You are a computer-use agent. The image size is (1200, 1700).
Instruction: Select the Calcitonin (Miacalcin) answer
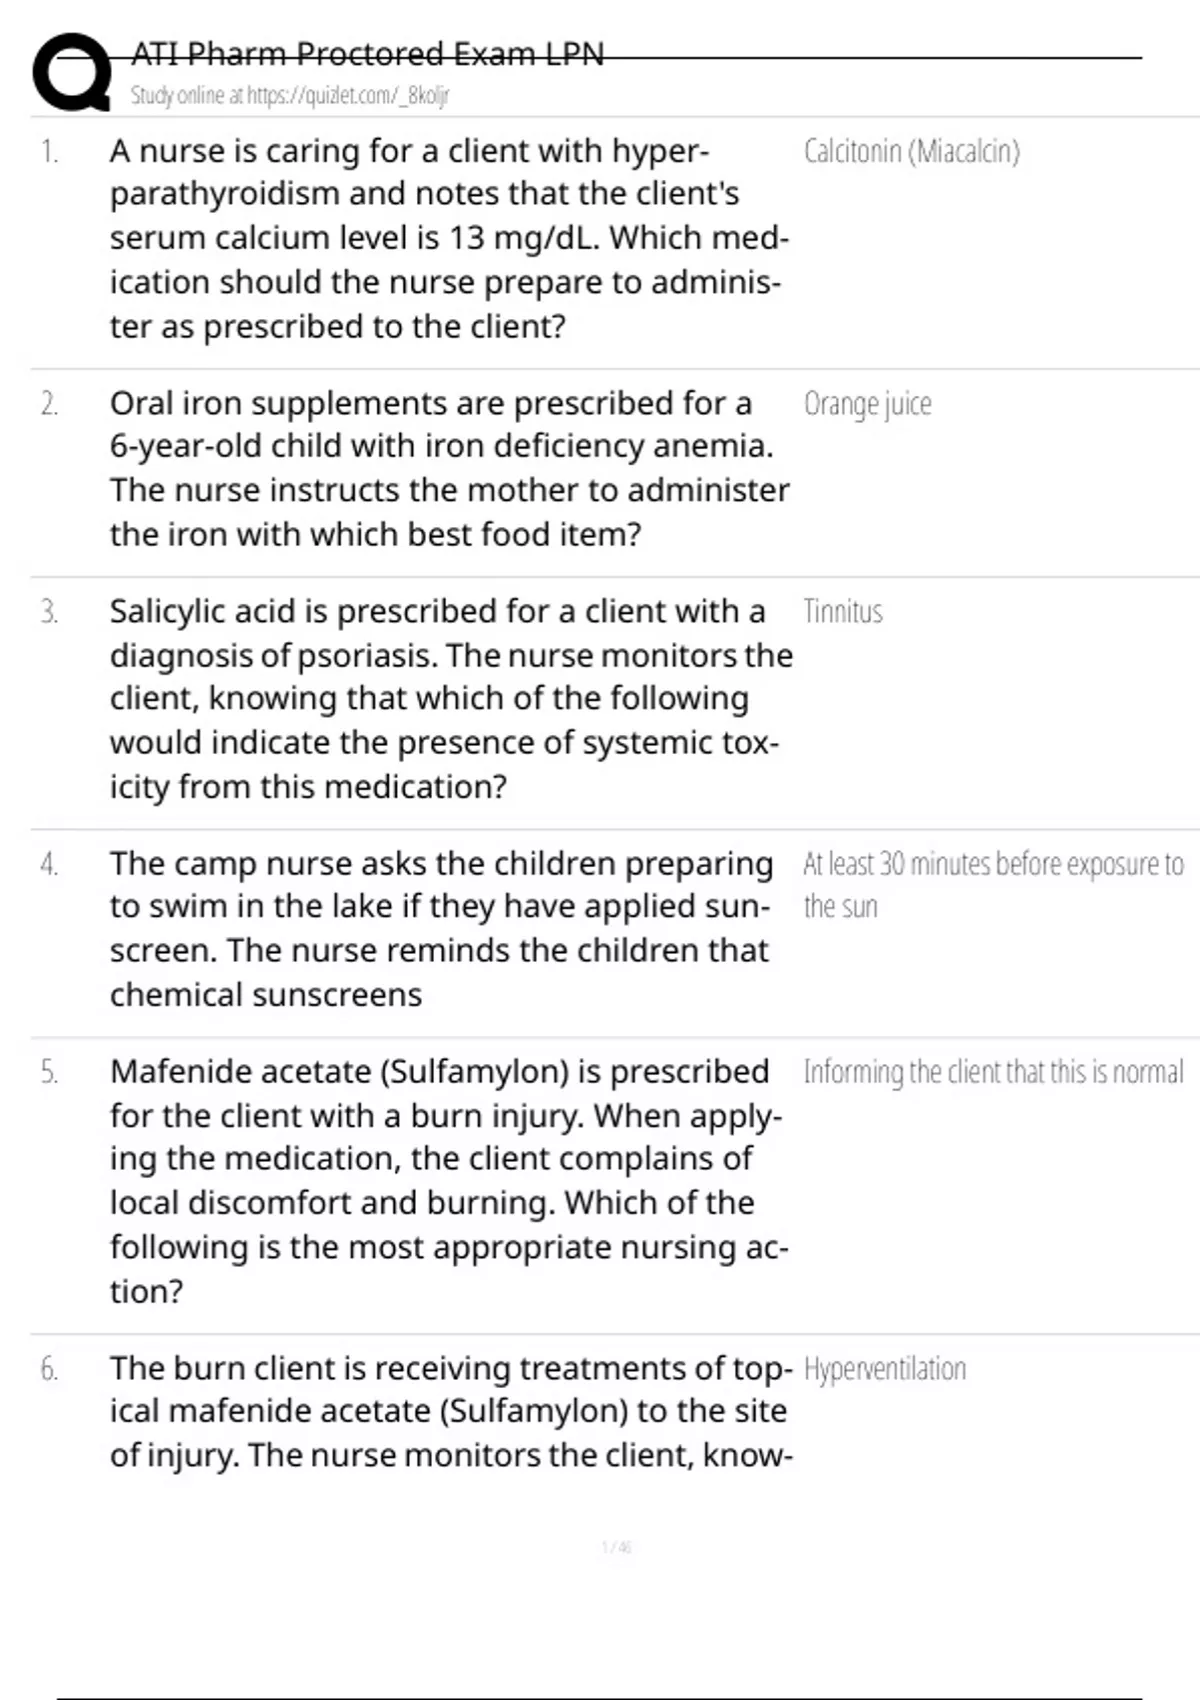[911, 152]
